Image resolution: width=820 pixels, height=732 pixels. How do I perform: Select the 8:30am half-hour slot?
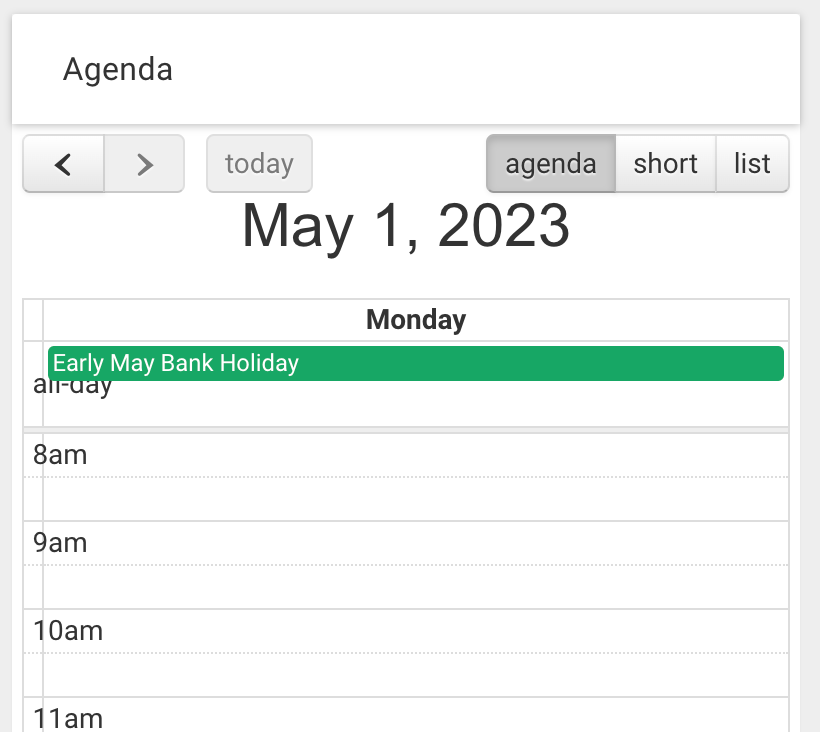point(416,499)
